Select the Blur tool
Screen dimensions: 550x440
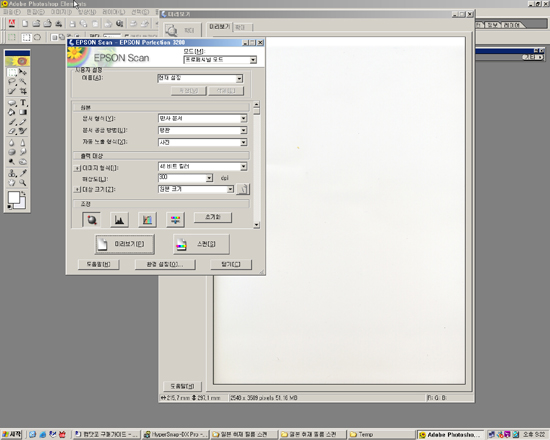click(12, 143)
